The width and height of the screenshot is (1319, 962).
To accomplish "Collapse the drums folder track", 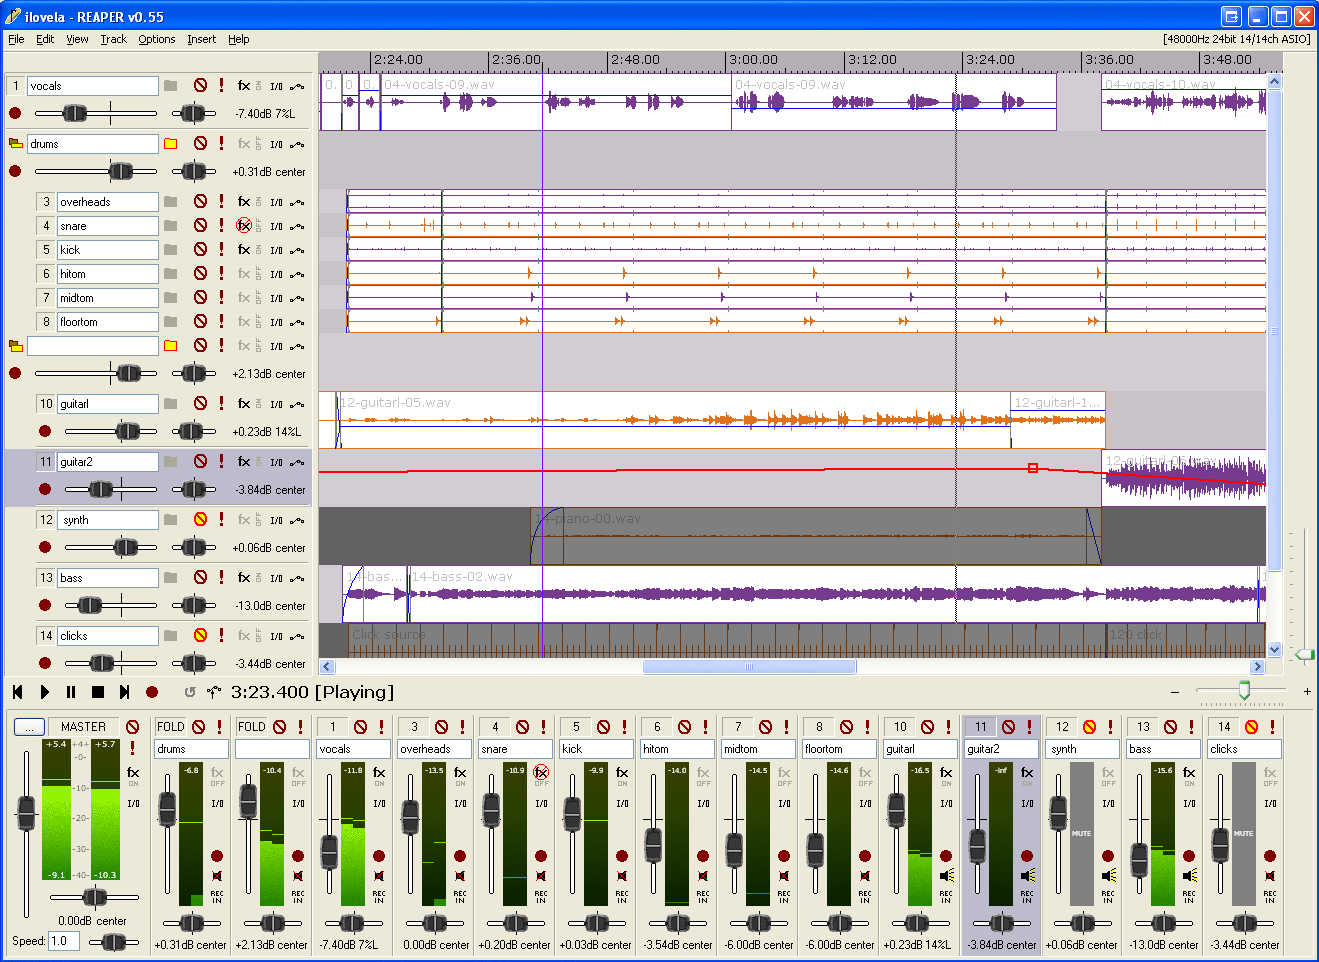I will click(x=15, y=144).
